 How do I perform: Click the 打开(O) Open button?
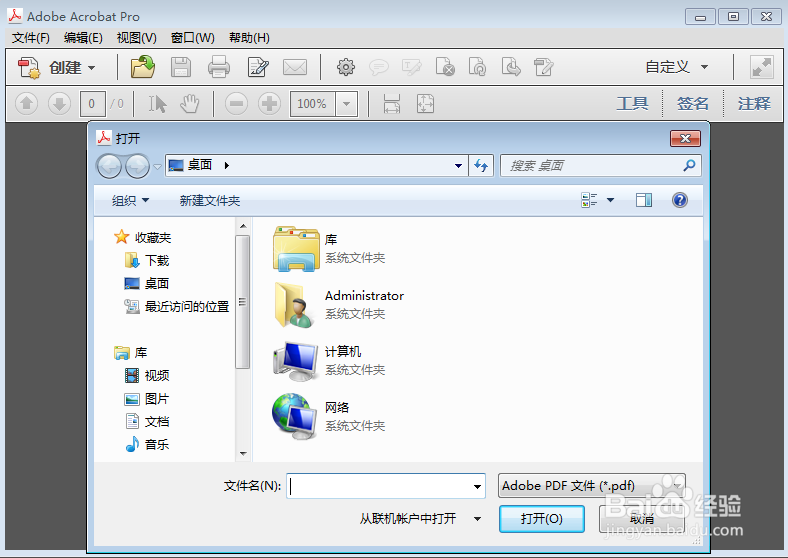542,519
